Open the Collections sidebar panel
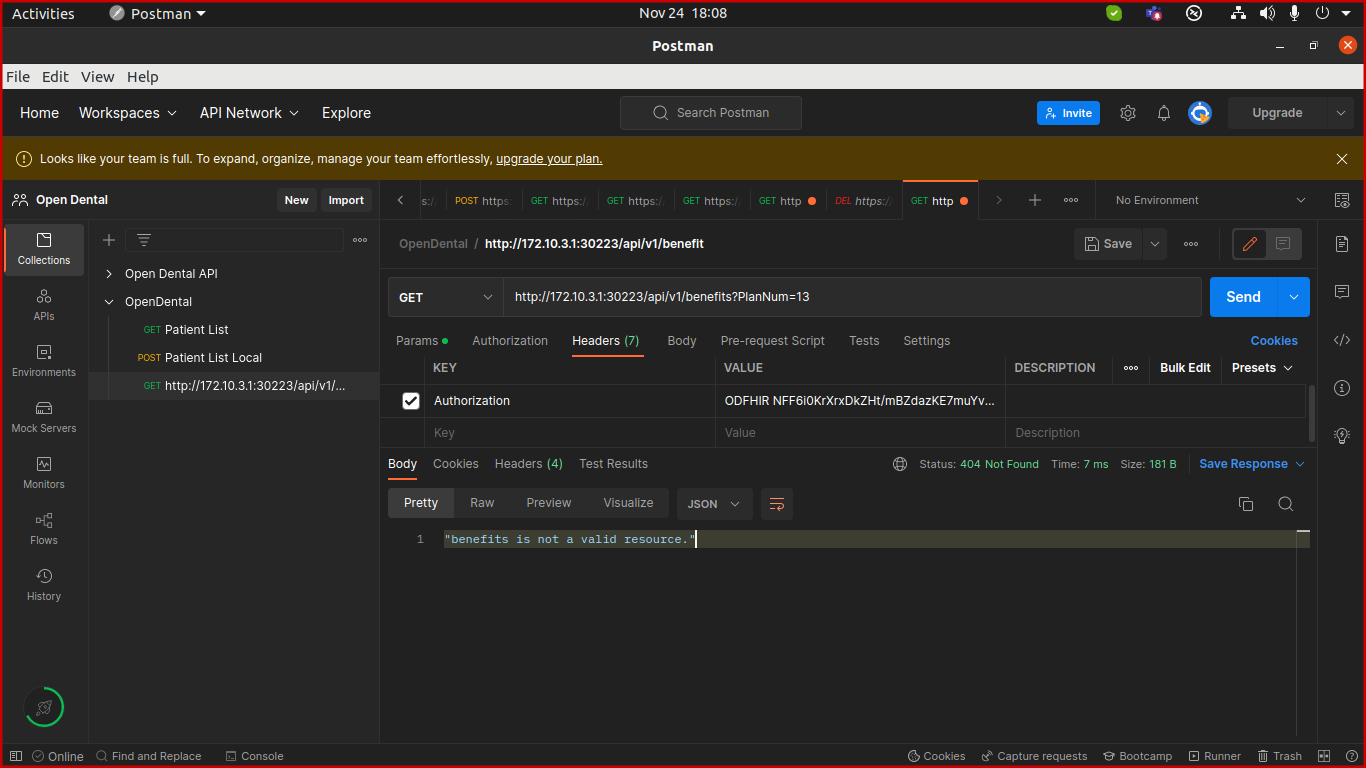The height and width of the screenshot is (768, 1366). coord(44,249)
